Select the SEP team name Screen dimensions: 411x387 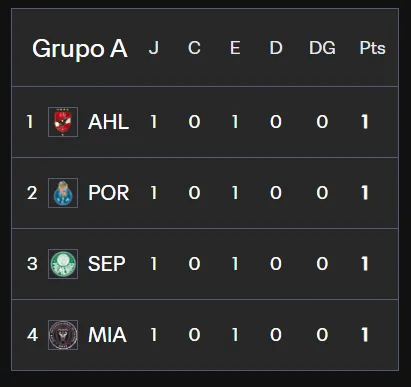click(x=107, y=264)
